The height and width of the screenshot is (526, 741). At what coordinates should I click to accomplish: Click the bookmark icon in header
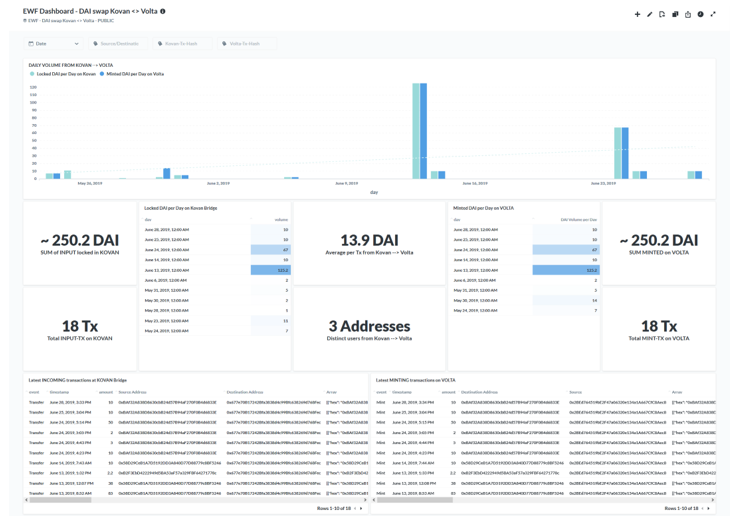(662, 15)
